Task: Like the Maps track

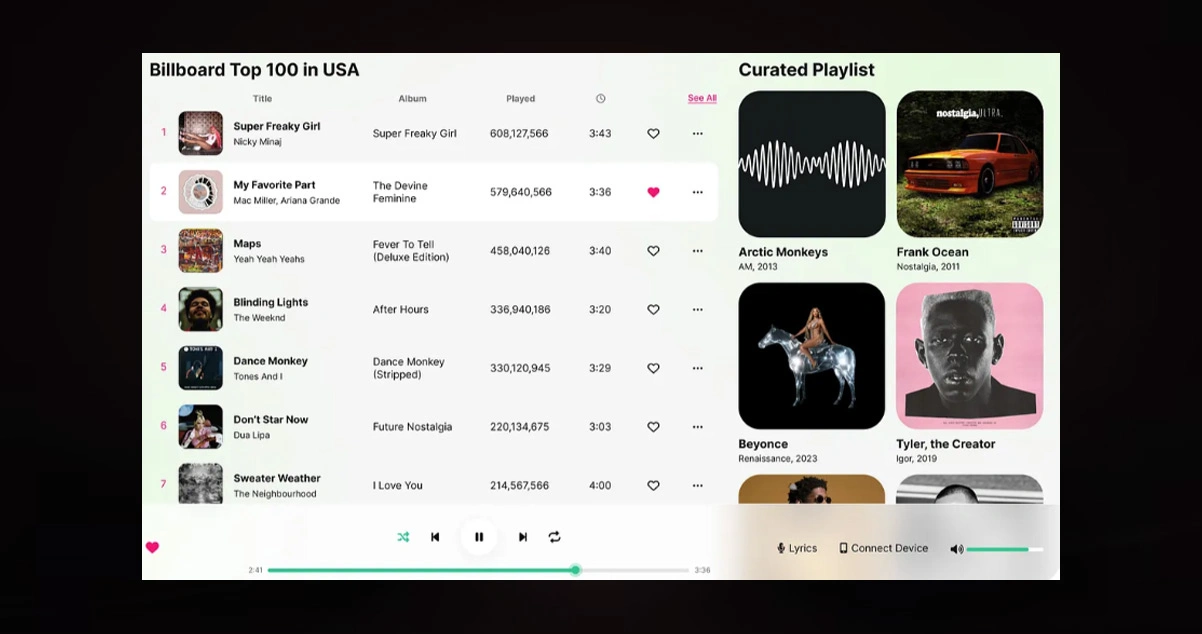Action: pos(653,251)
